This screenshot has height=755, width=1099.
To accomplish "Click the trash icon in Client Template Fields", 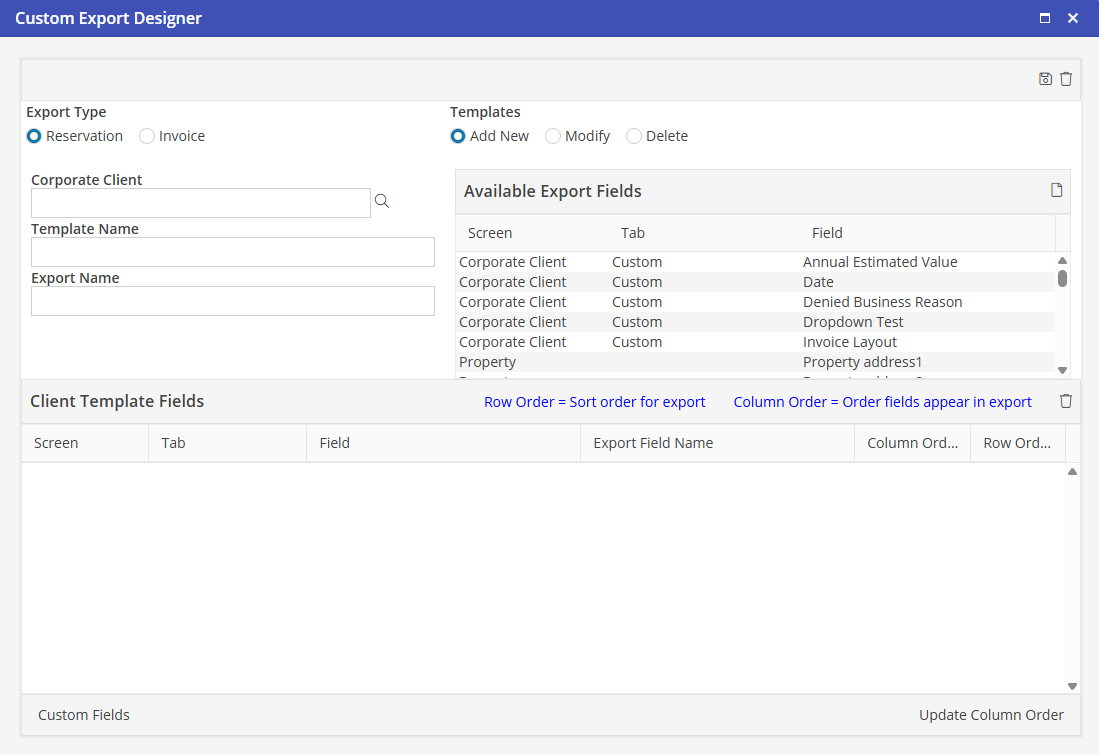I will (1066, 401).
